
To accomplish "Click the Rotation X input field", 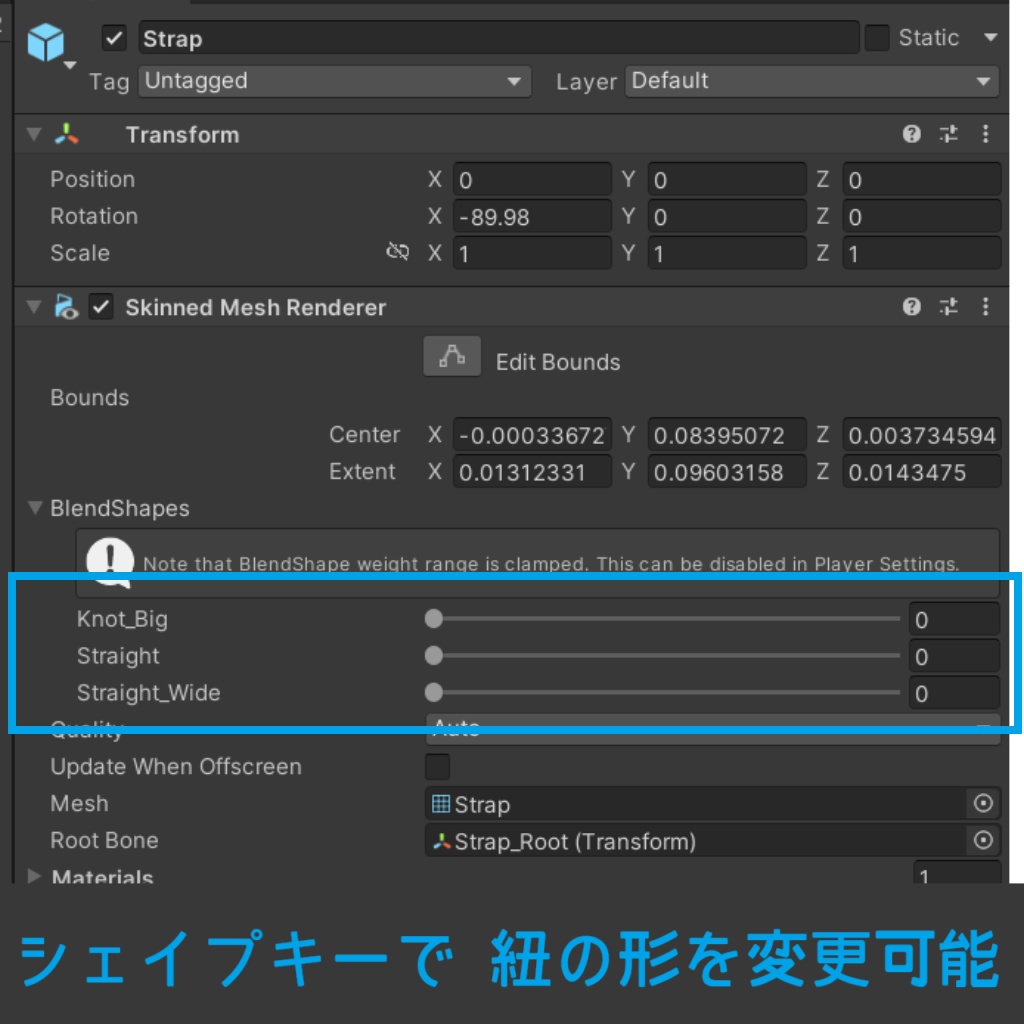I will tap(531, 216).
